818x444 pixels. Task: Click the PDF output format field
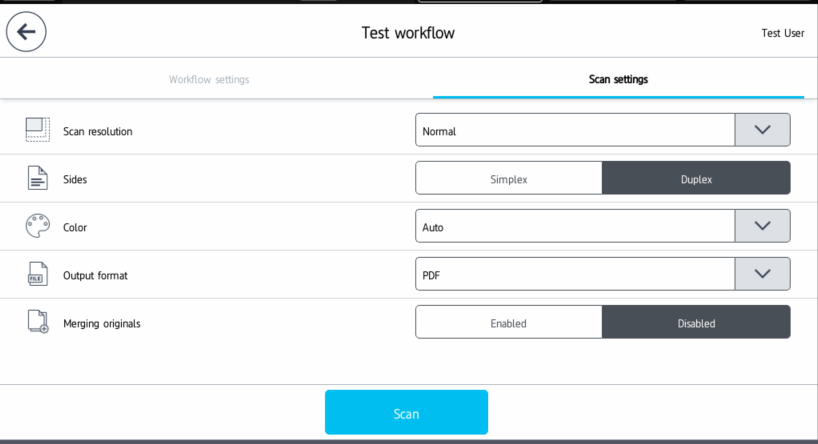575,274
